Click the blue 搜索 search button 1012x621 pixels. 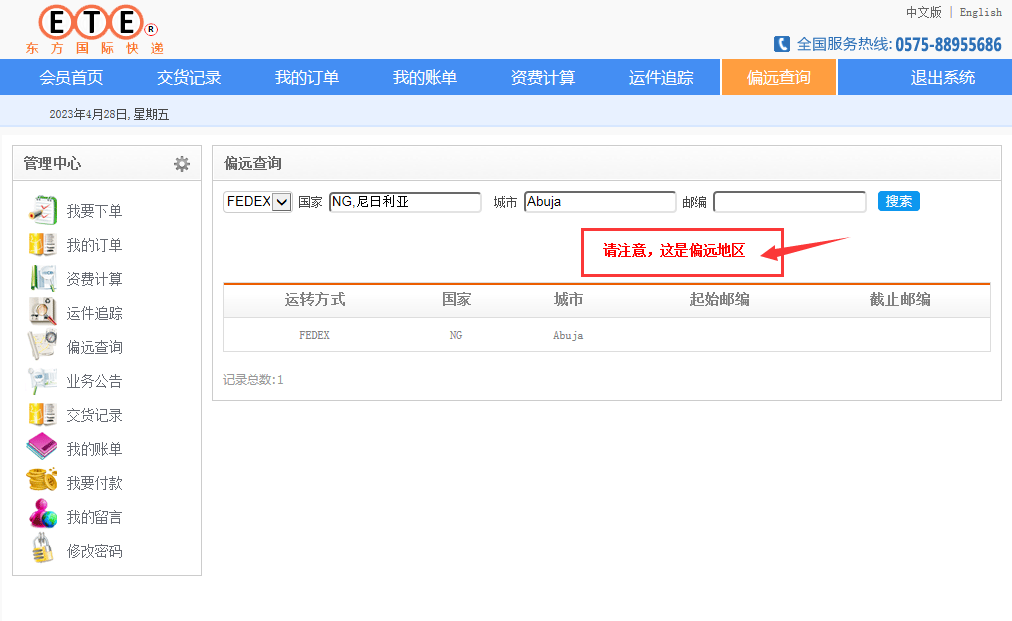(x=898, y=201)
